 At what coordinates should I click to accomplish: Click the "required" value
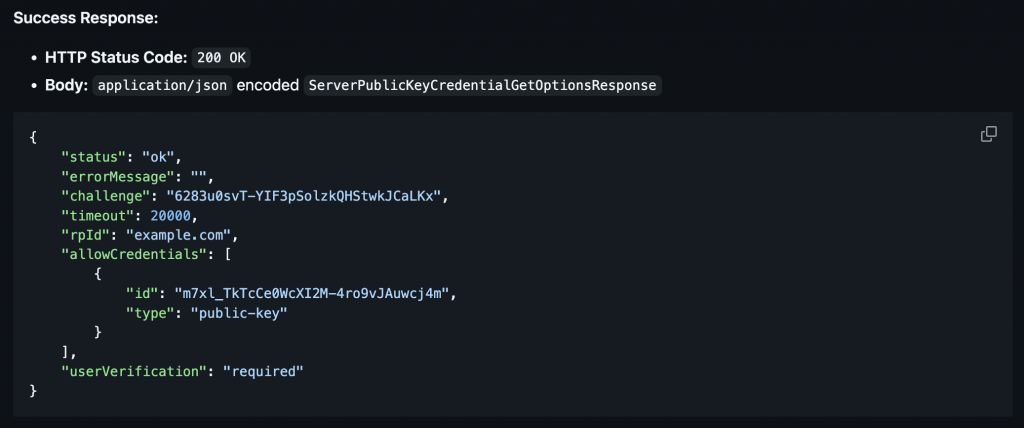pyautogui.click(x=263, y=372)
